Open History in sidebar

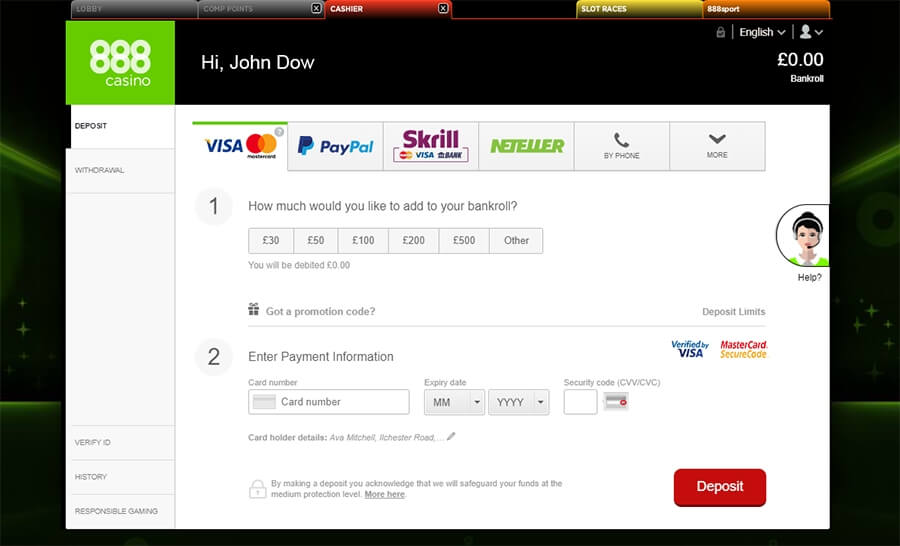[x=121, y=477]
